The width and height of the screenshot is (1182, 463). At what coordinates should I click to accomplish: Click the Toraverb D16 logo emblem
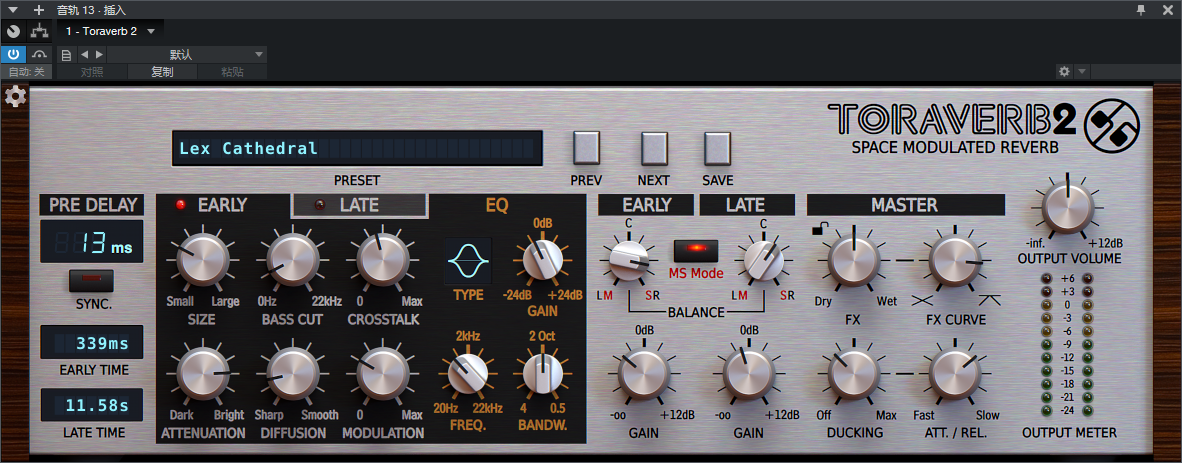point(1112,126)
